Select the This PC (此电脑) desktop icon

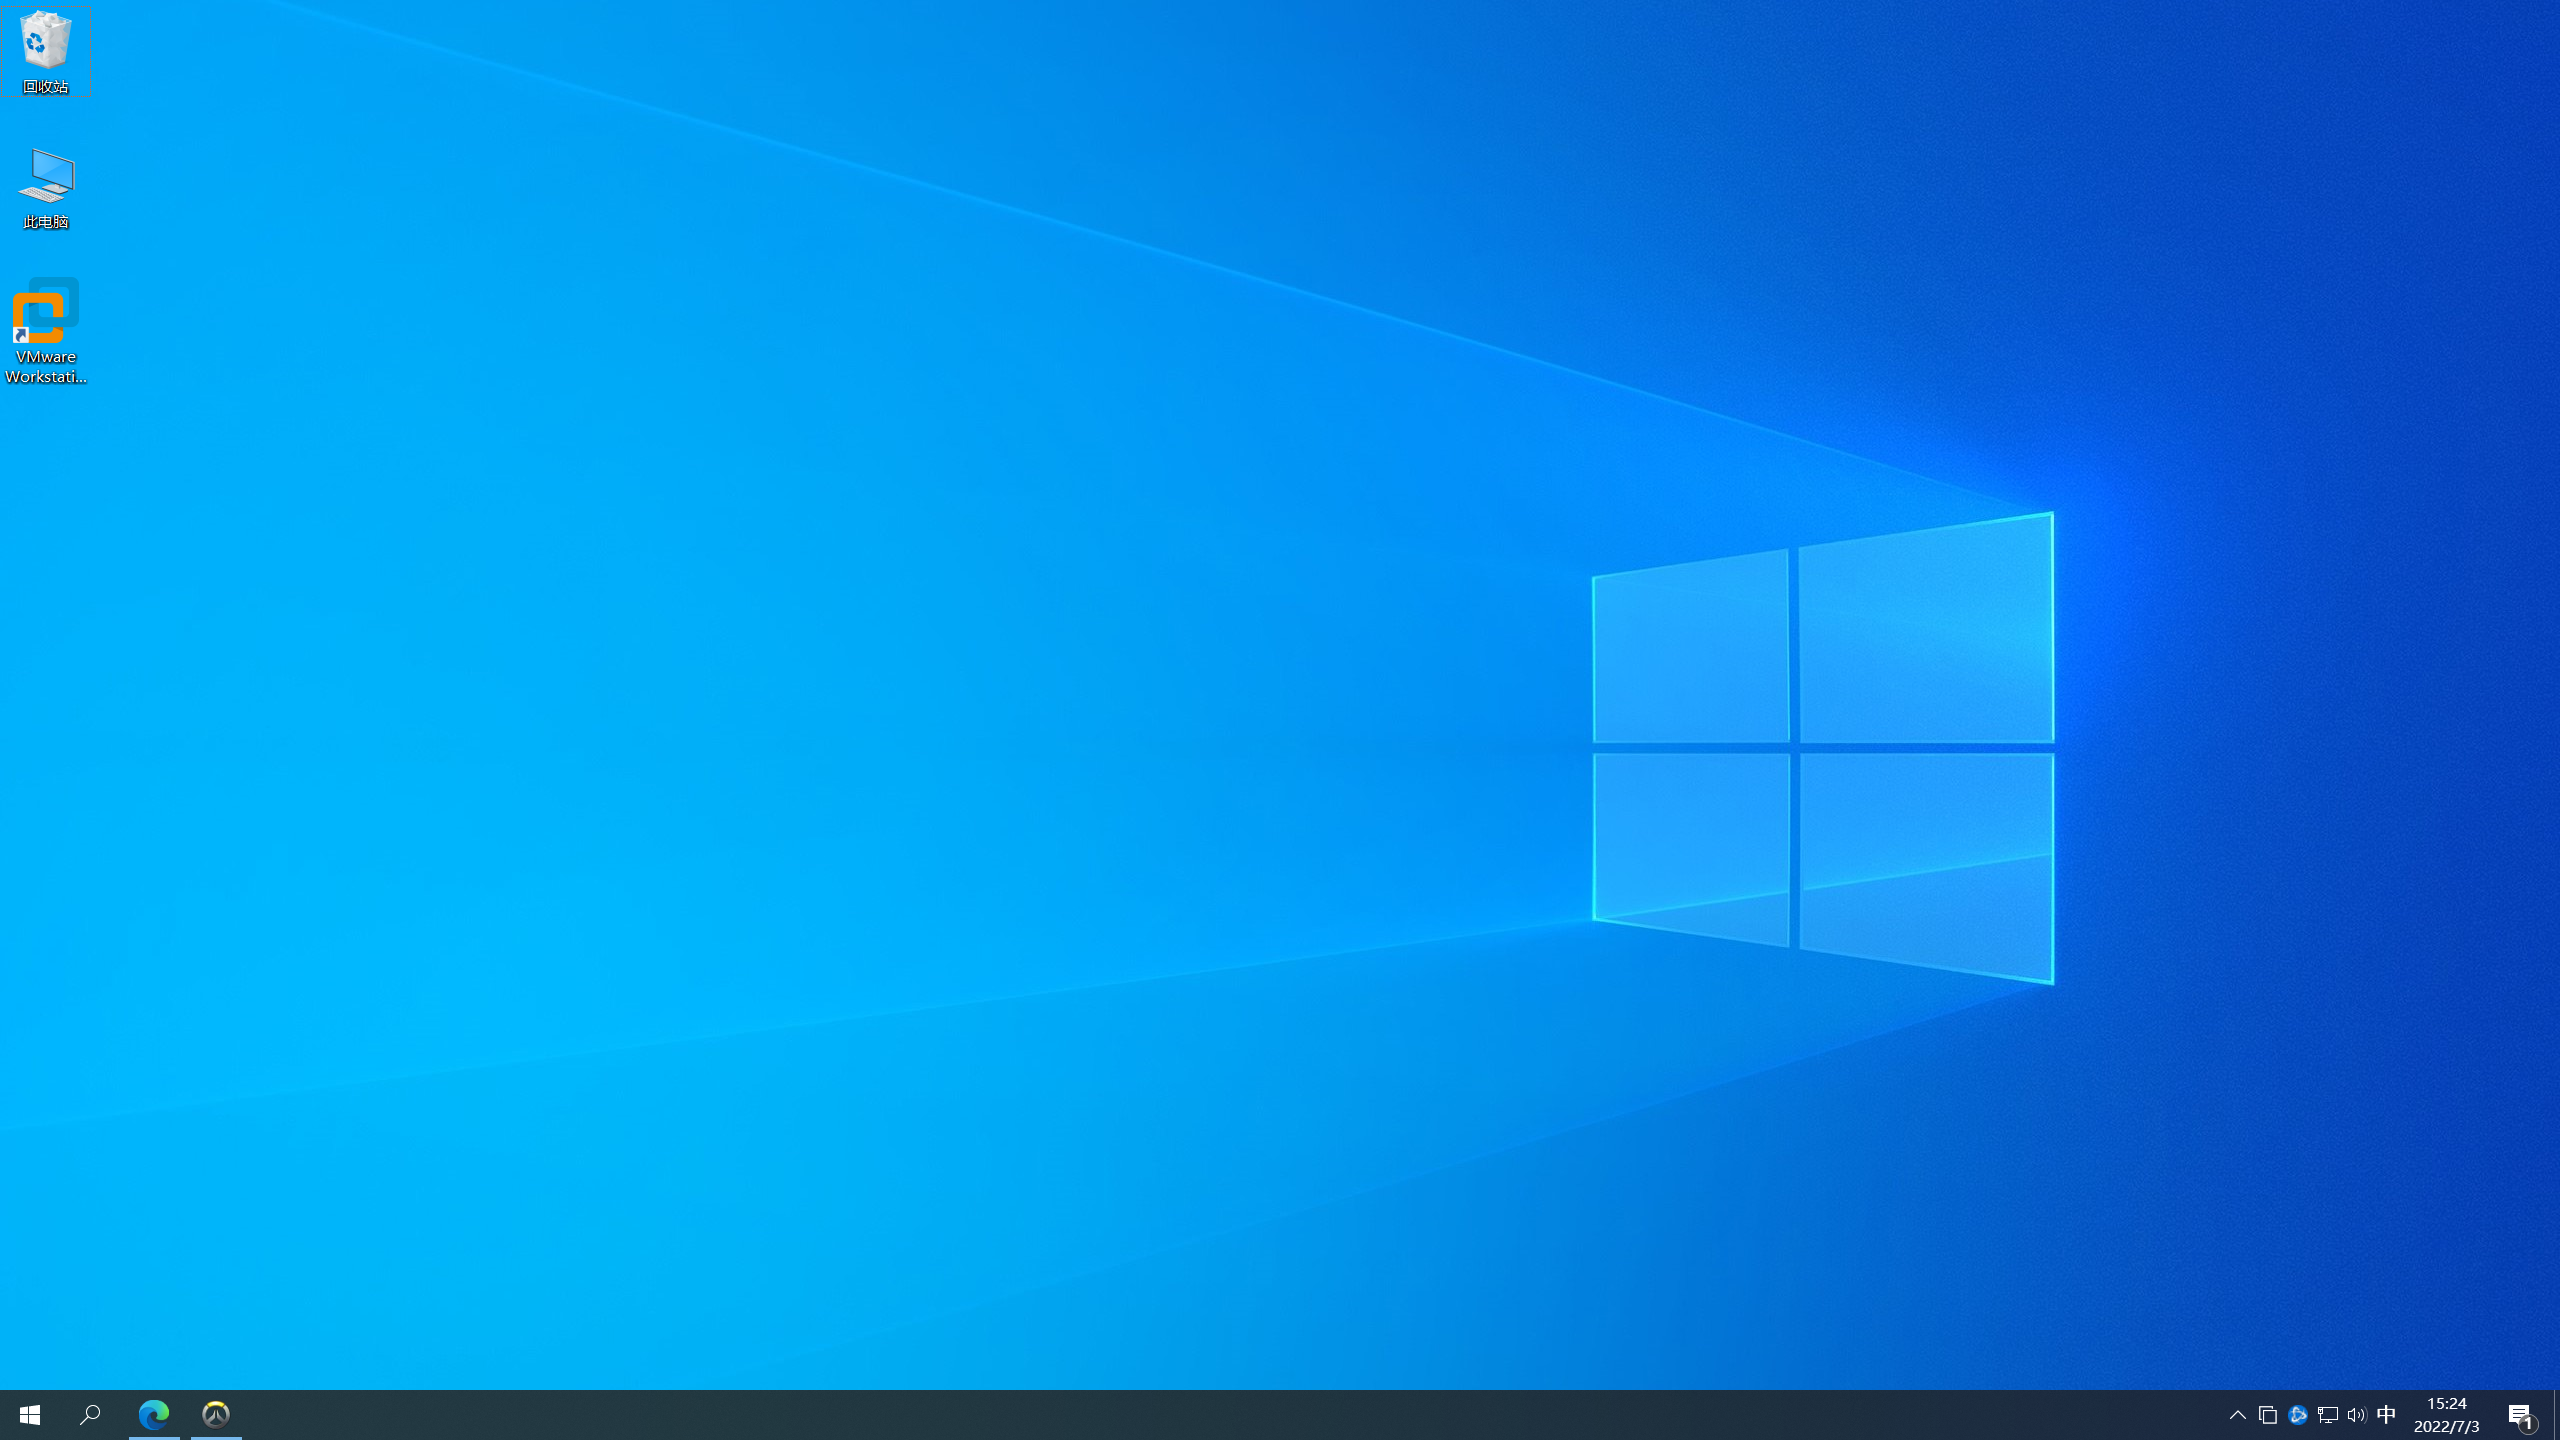tap(46, 176)
